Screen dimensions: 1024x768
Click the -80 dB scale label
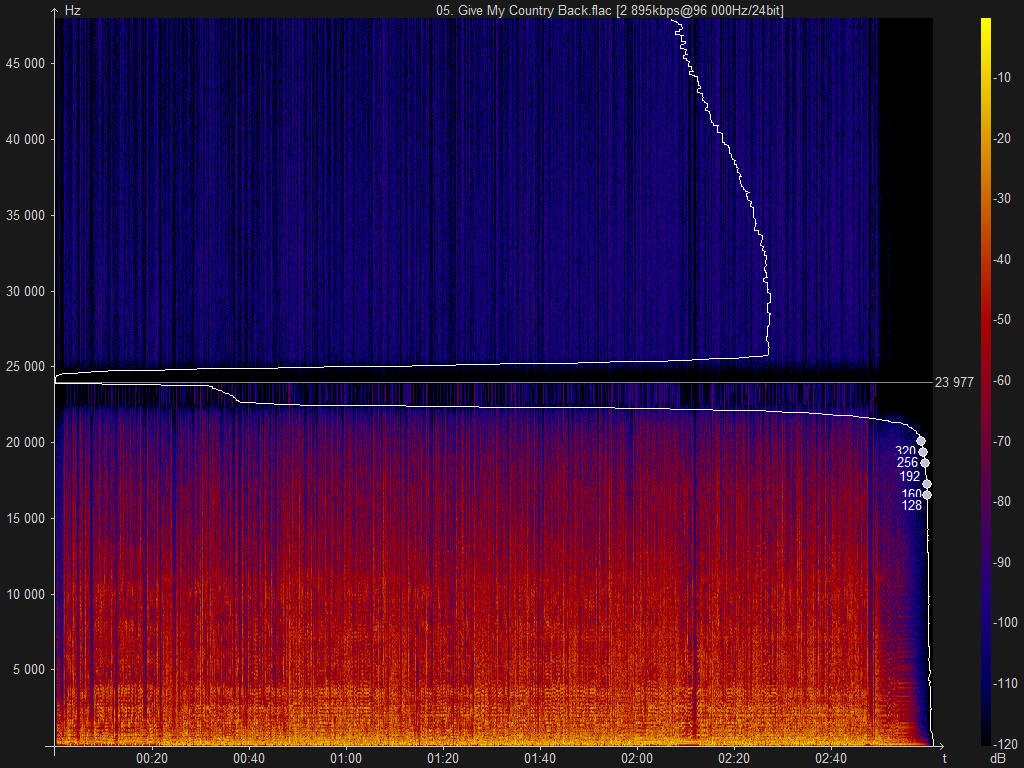tap(1002, 502)
